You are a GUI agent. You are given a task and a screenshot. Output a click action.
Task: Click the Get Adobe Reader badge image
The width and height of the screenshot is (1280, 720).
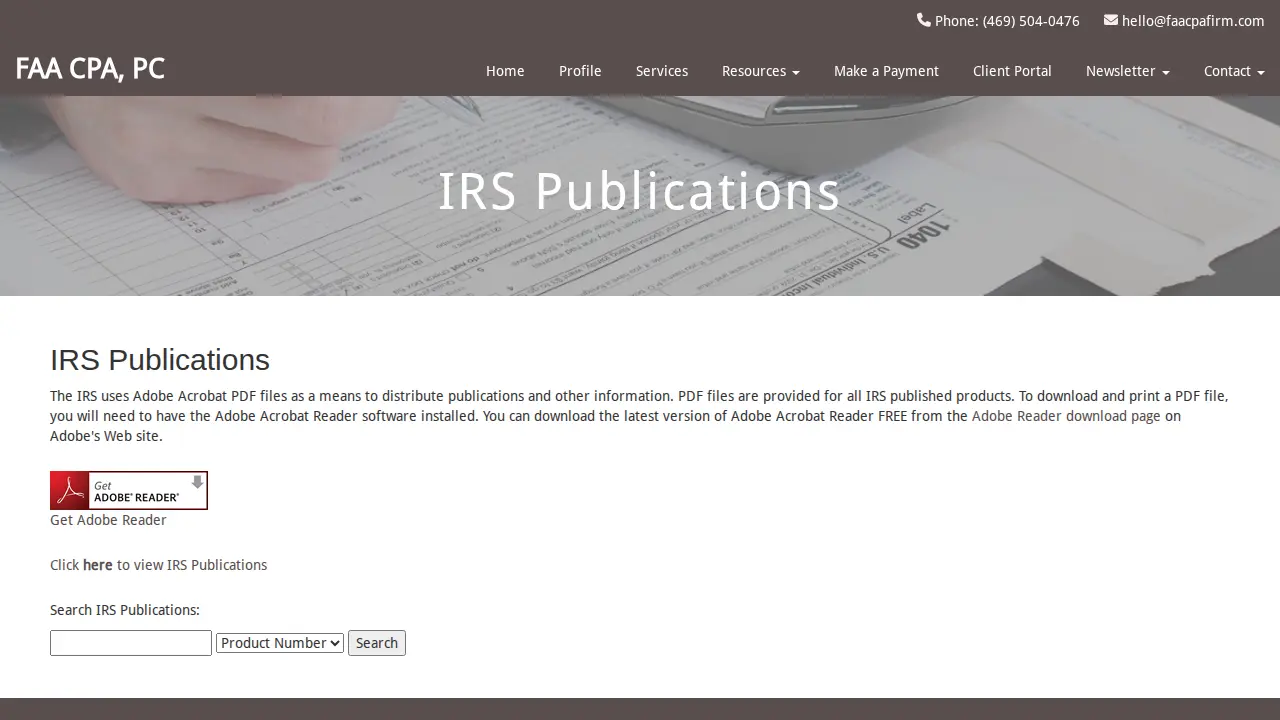coord(129,490)
